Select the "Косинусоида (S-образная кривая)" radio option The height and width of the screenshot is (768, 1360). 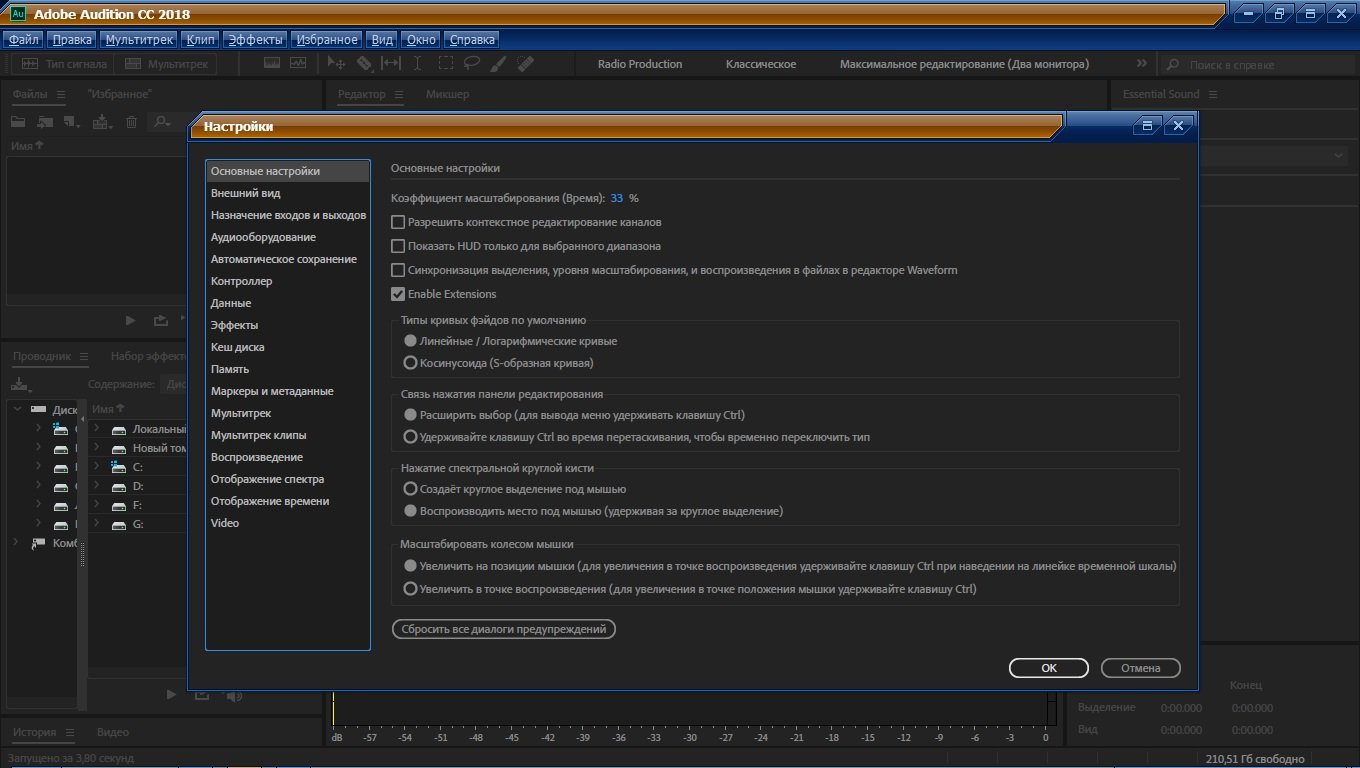coord(410,363)
